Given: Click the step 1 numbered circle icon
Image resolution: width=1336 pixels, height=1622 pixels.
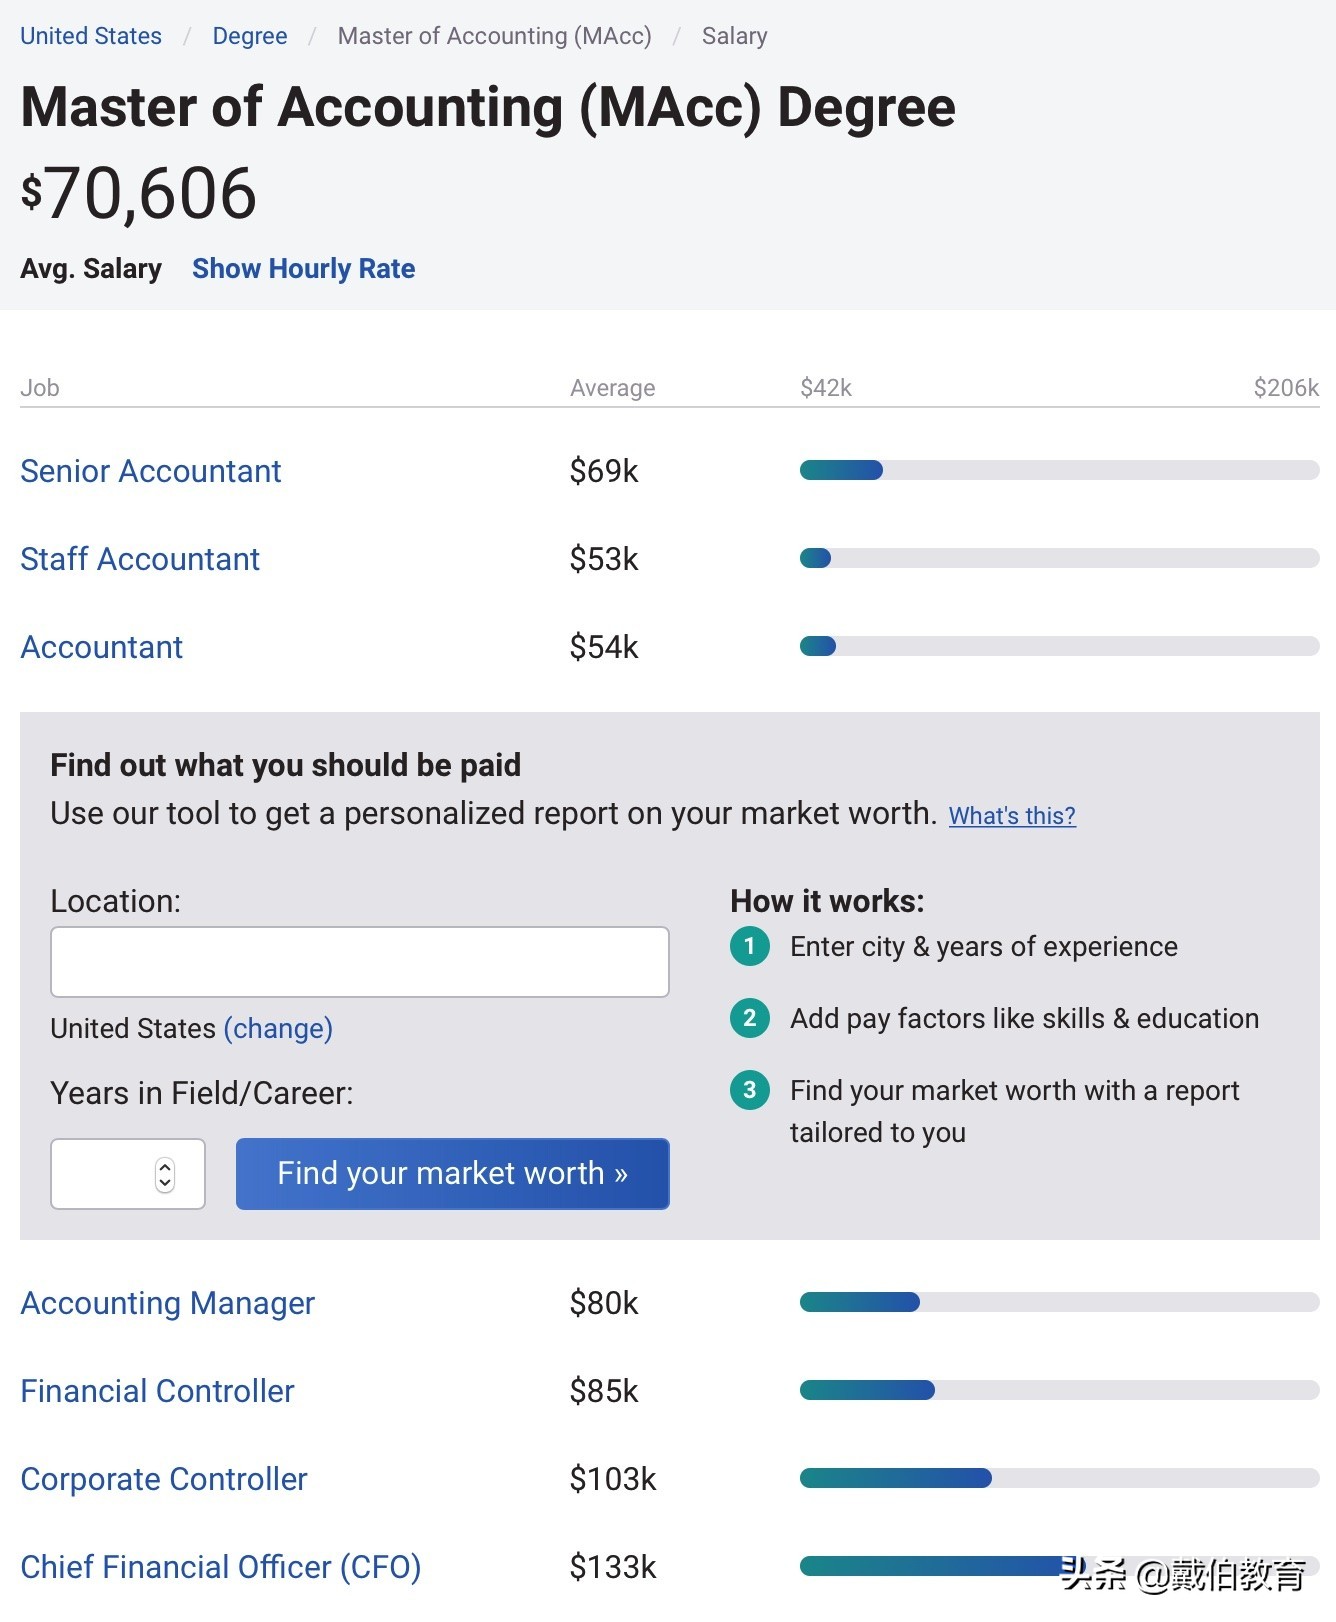Looking at the screenshot, I should pyautogui.click(x=750, y=946).
